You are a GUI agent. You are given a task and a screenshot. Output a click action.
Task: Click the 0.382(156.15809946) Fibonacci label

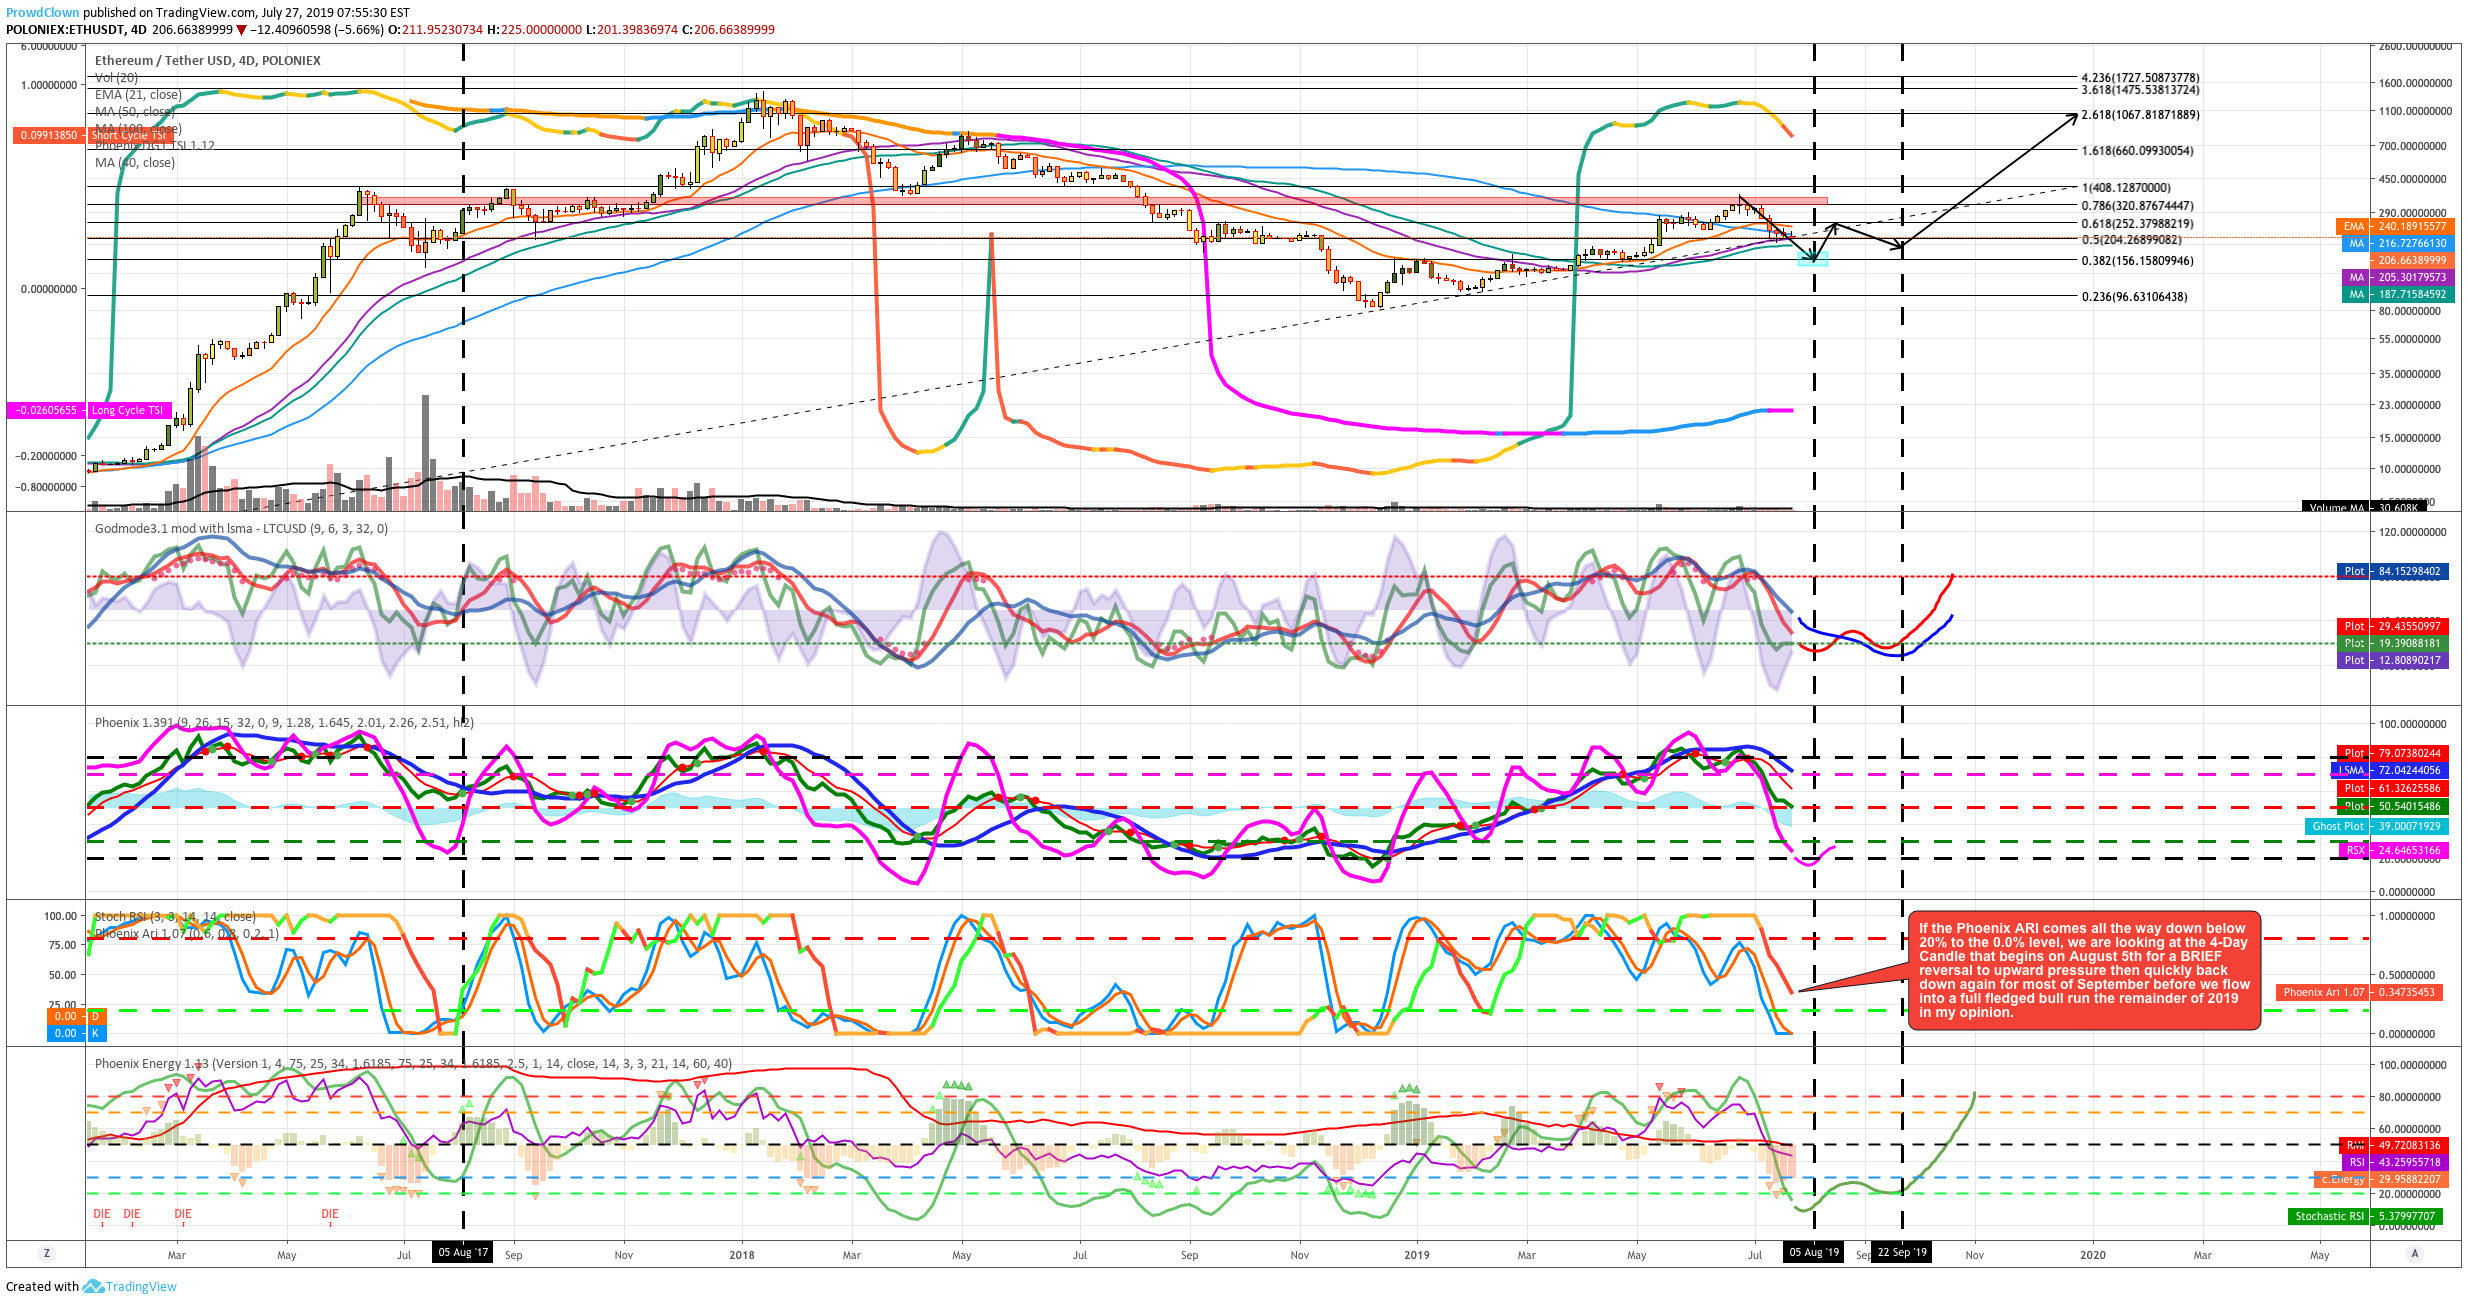click(x=2137, y=261)
